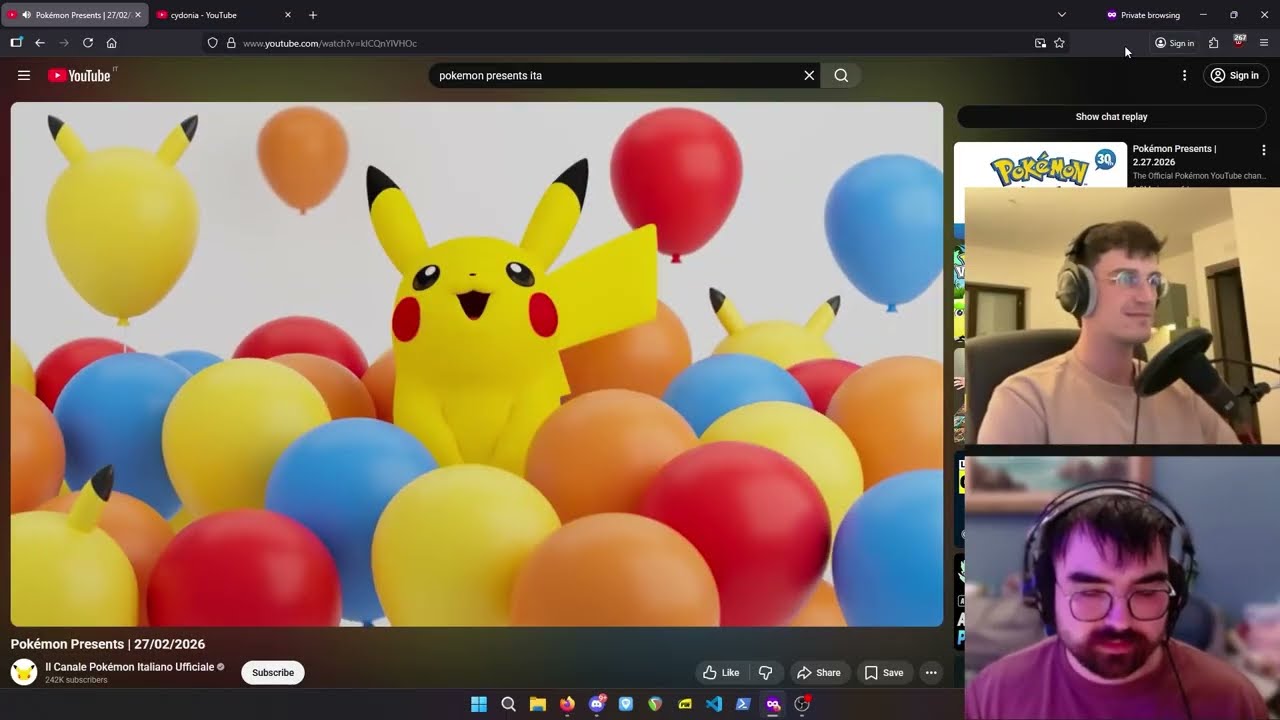1280x720 pixels.
Task: Open the suggested video title Pokémon Presents 2.27.2026
Action: point(1174,155)
